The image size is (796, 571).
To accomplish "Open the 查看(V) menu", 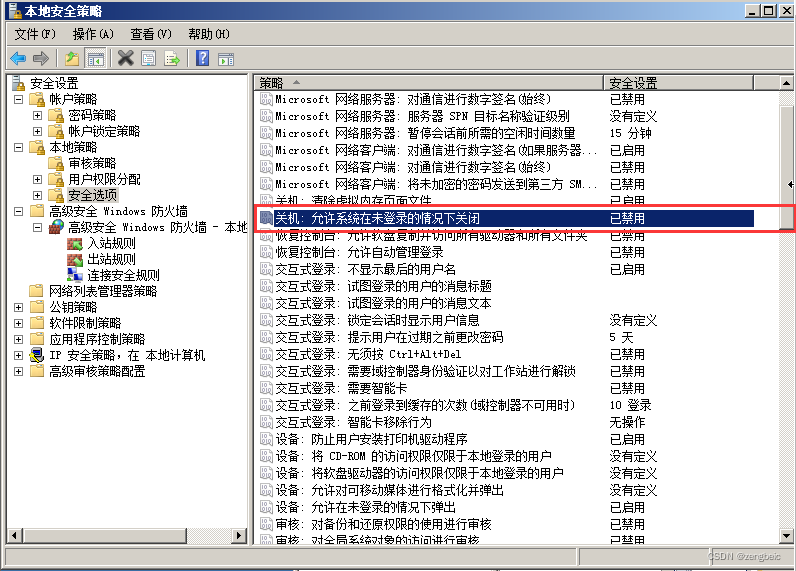I will click(x=151, y=34).
